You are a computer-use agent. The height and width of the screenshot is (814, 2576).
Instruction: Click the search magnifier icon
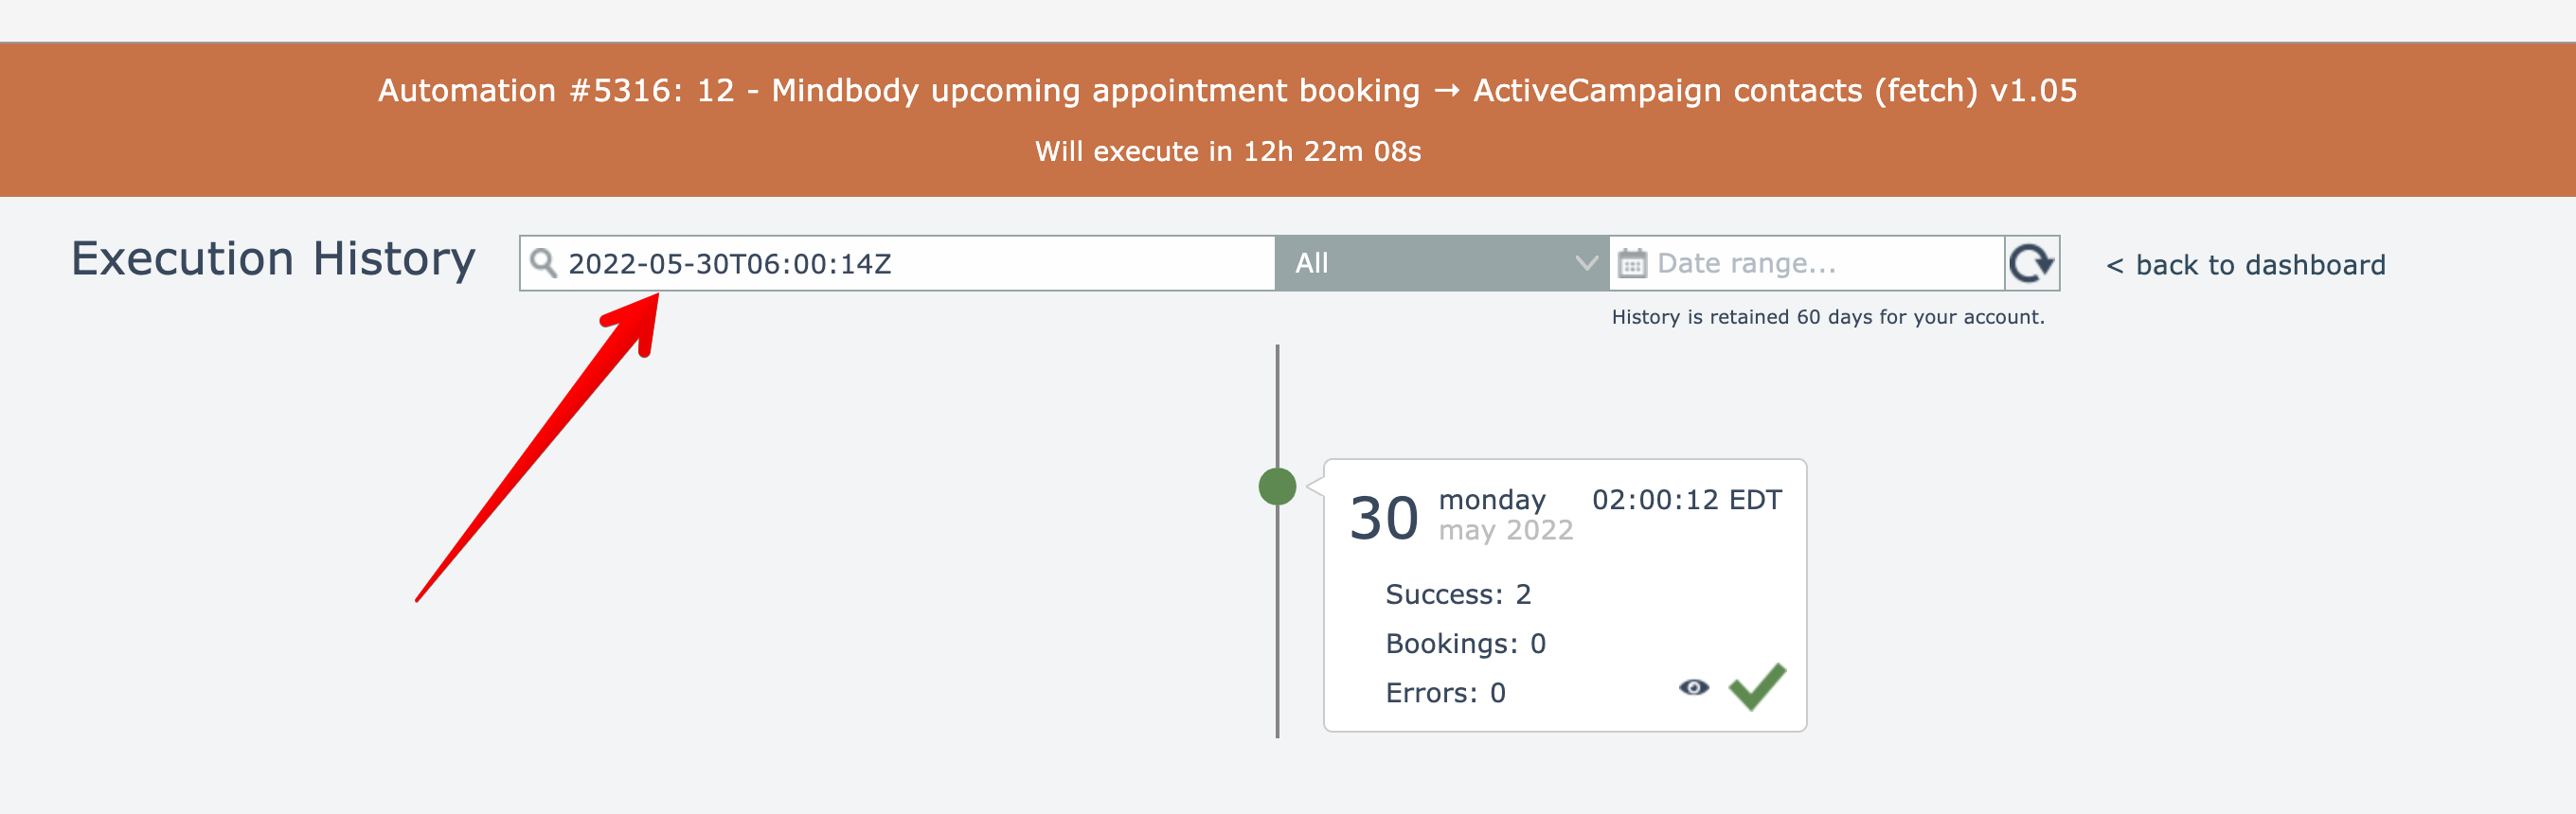(x=543, y=263)
